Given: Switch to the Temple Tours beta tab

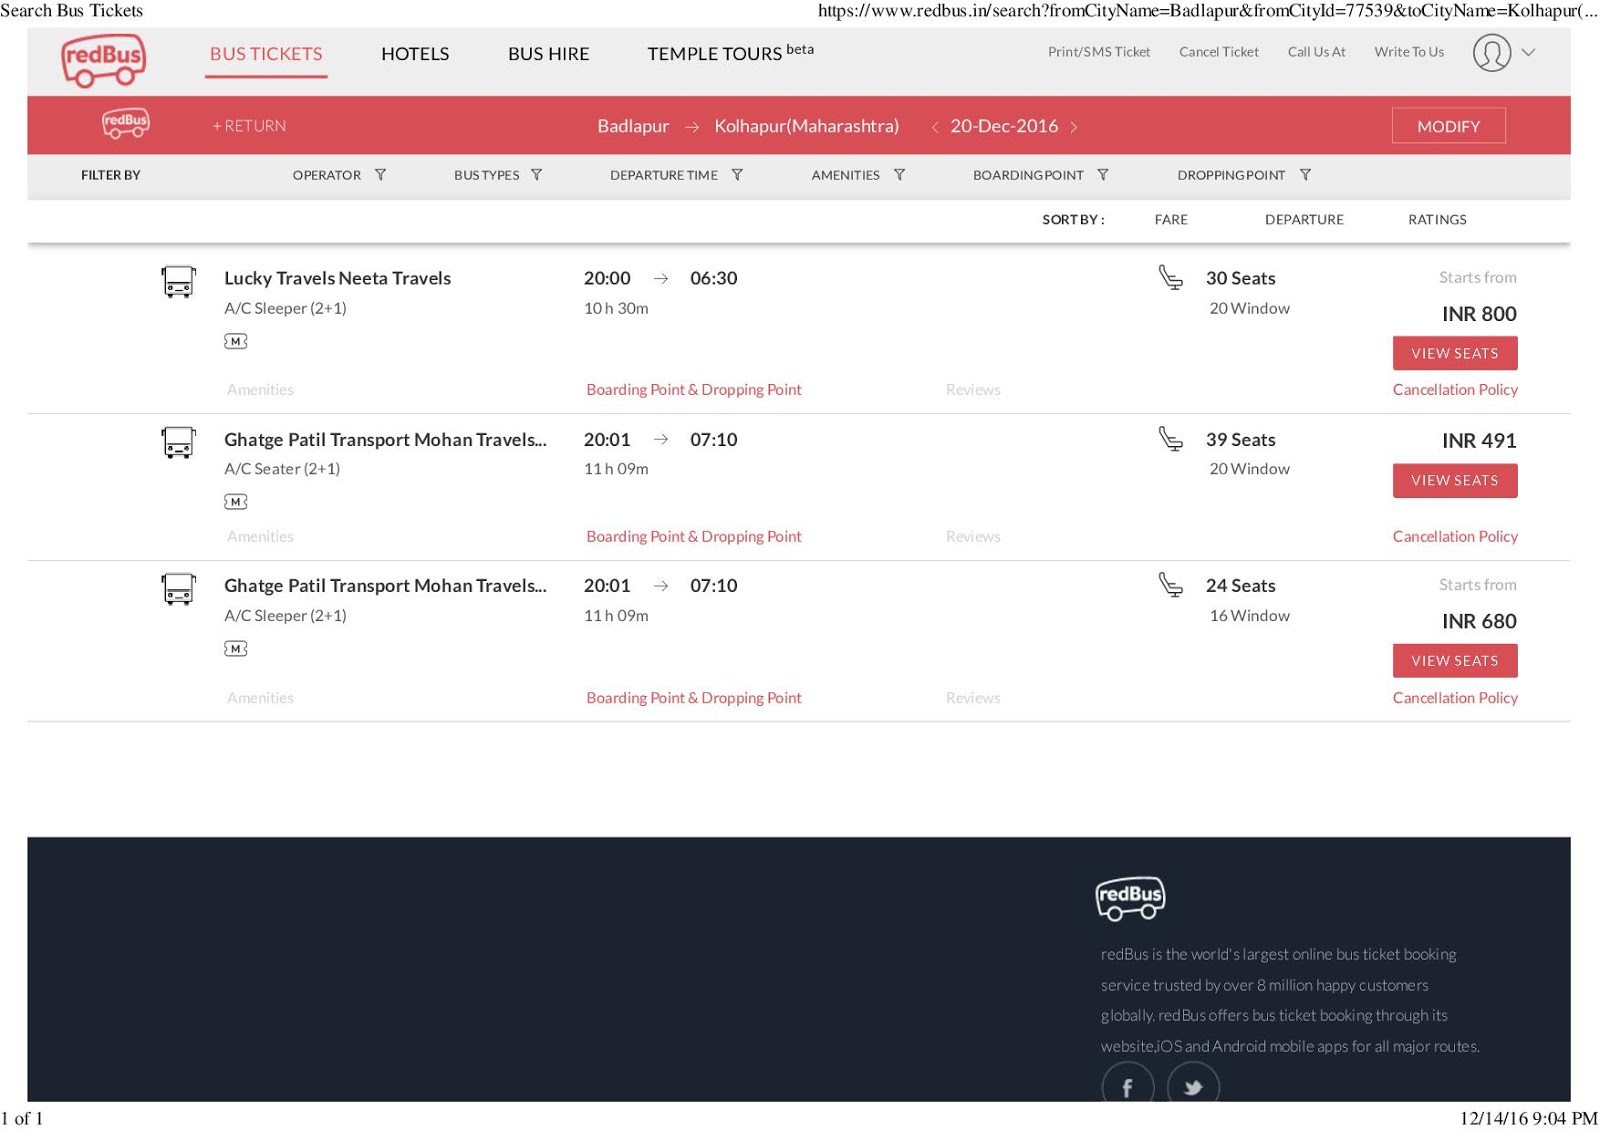Looking at the screenshot, I should point(731,52).
